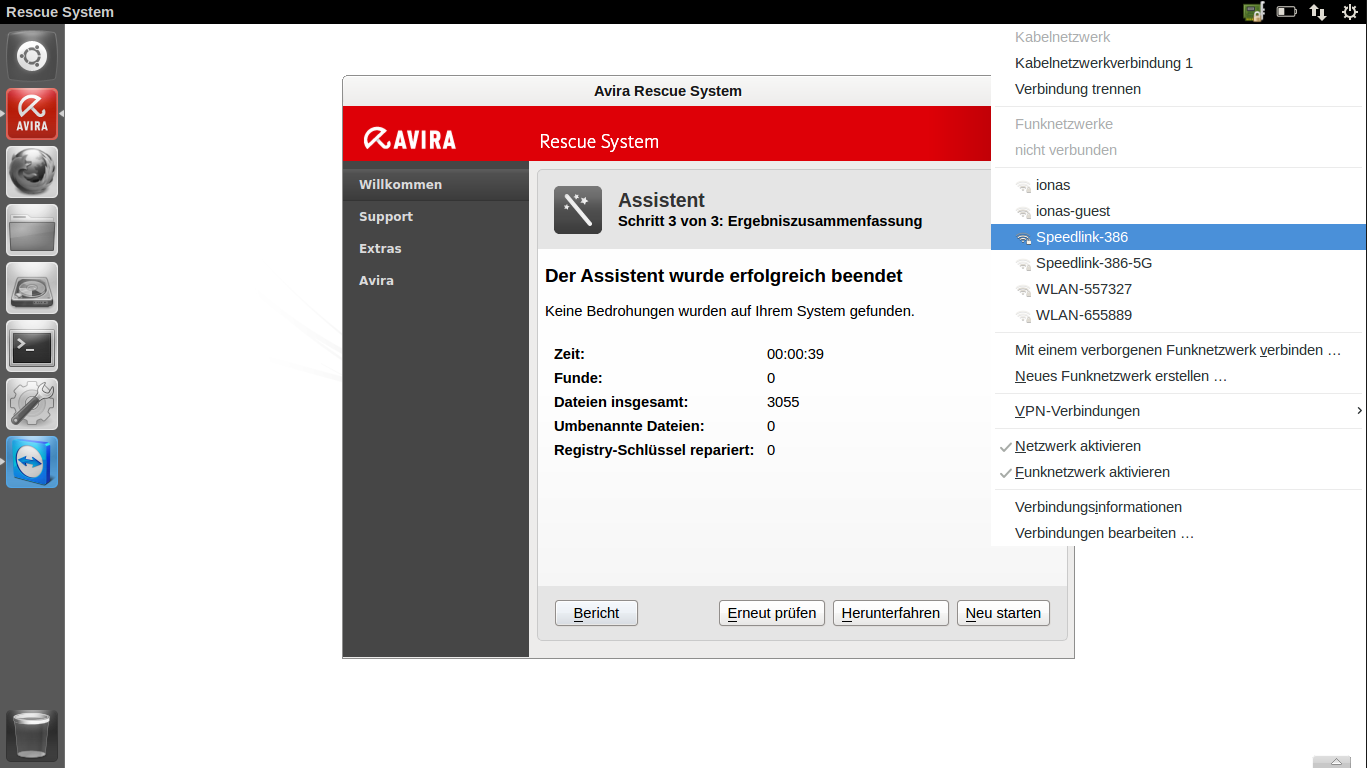Click the Funde label

tap(578, 378)
